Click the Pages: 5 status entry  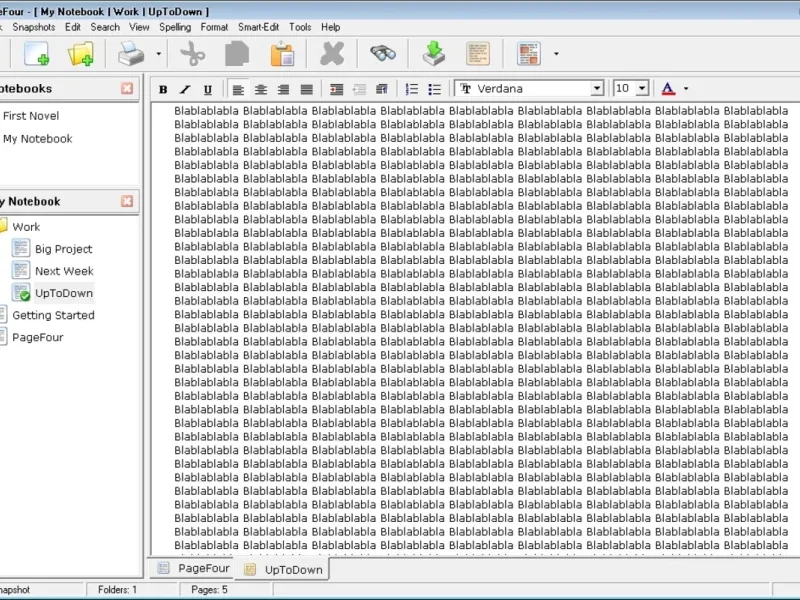pyautogui.click(x=209, y=590)
